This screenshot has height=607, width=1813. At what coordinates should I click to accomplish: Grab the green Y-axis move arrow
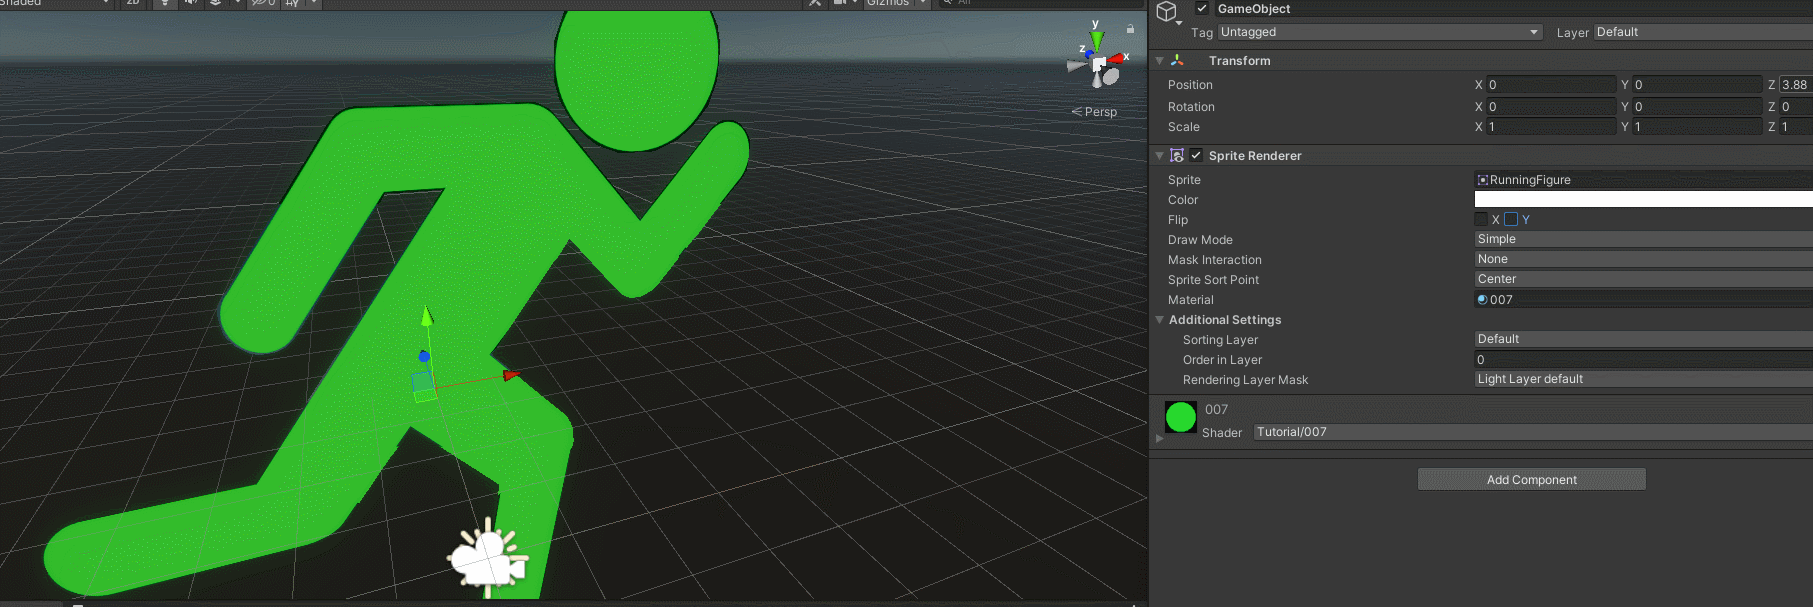click(427, 316)
